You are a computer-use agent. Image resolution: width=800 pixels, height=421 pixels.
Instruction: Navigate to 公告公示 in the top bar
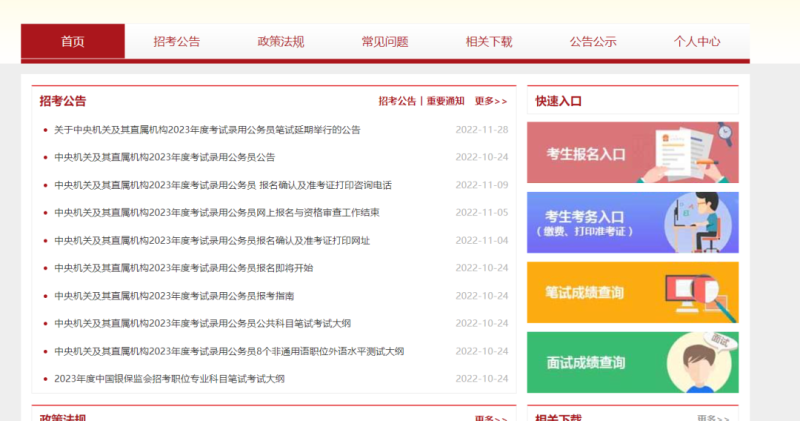click(x=593, y=42)
